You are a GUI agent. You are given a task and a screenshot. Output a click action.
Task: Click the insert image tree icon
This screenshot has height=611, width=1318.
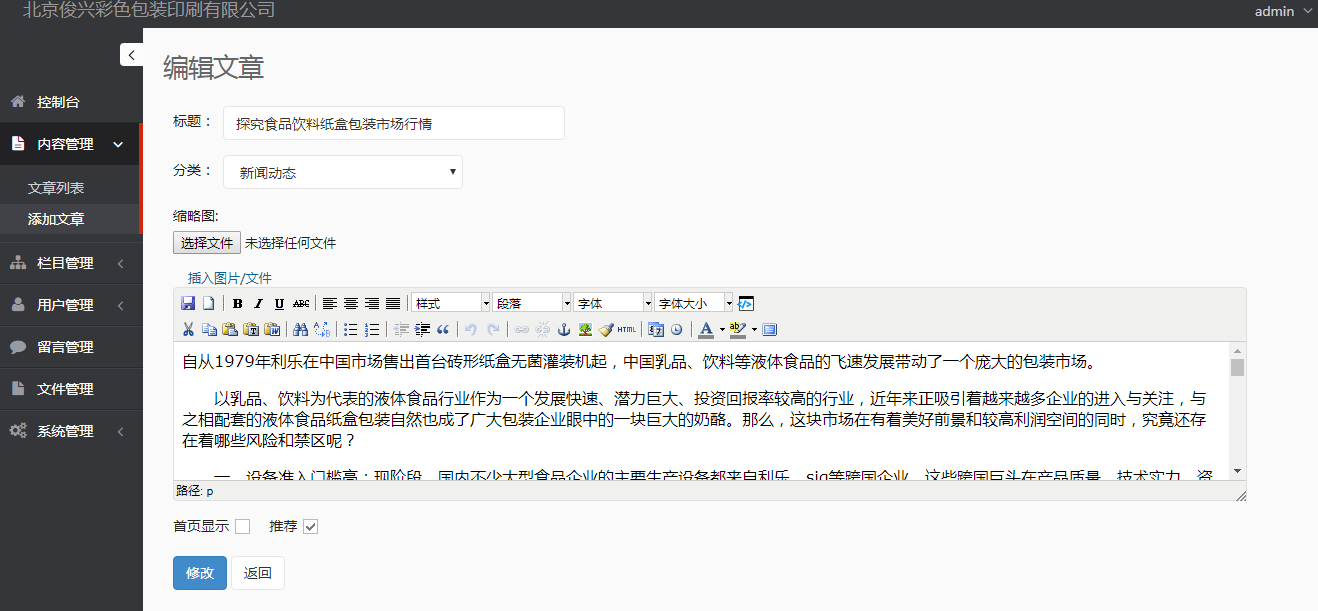tap(585, 329)
